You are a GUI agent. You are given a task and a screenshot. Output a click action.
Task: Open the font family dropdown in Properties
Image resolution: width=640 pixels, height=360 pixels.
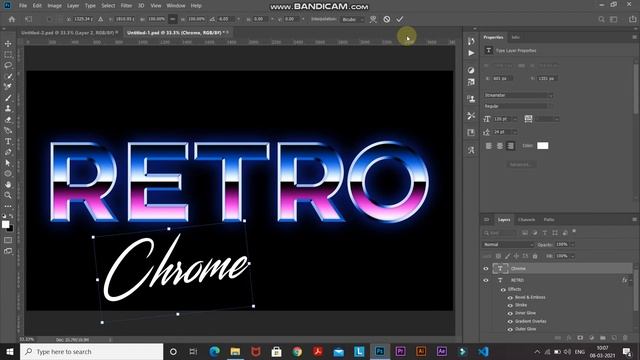pos(518,95)
